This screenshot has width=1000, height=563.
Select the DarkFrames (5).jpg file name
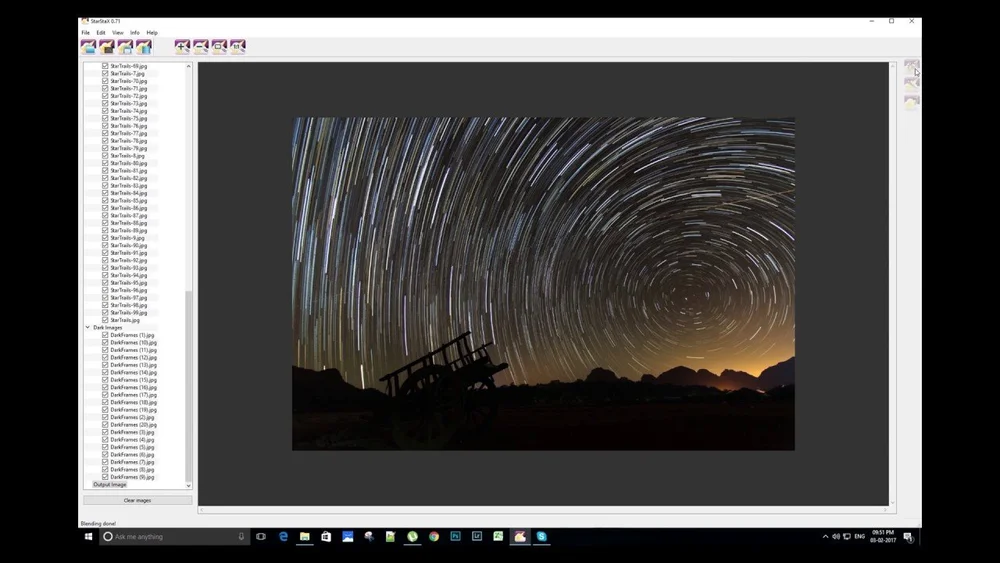click(x=132, y=447)
